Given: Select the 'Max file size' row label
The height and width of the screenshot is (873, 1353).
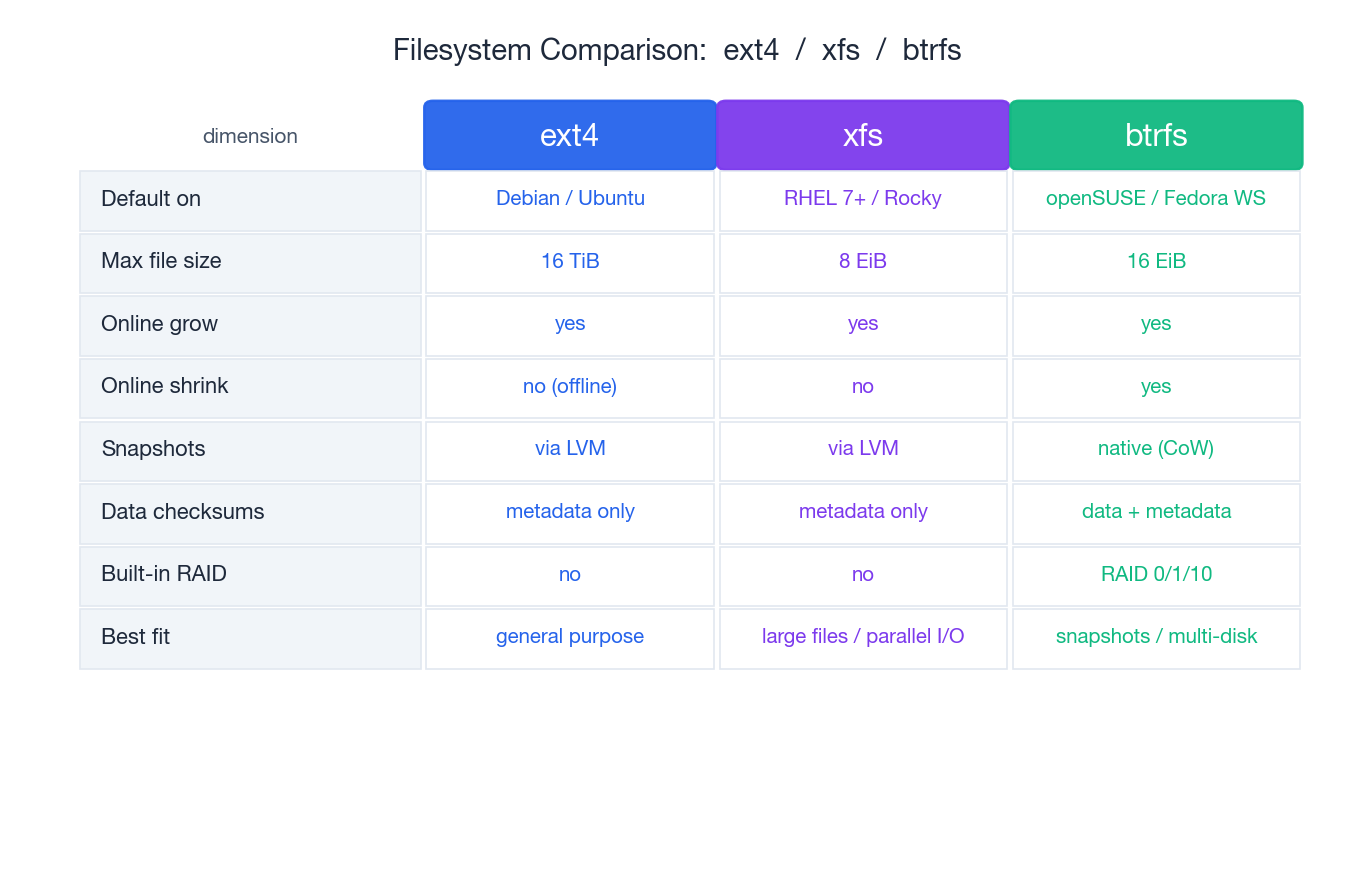Looking at the screenshot, I should coord(161,261).
